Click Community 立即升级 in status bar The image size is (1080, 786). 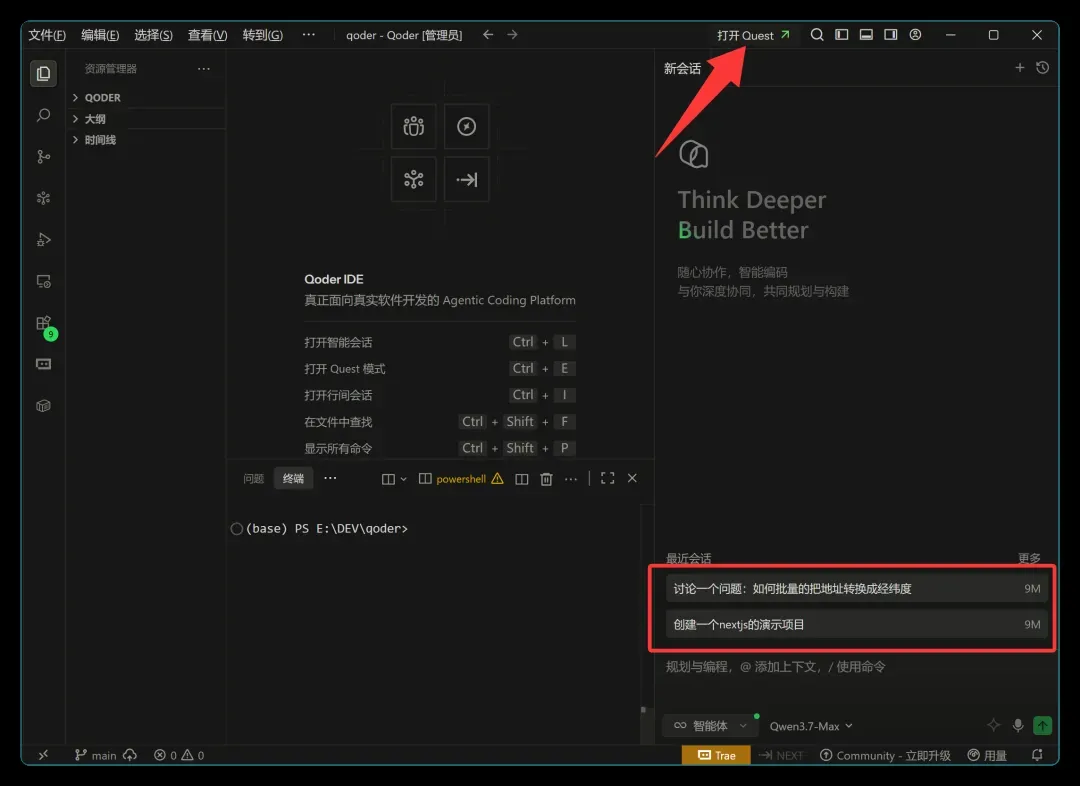coord(886,756)
